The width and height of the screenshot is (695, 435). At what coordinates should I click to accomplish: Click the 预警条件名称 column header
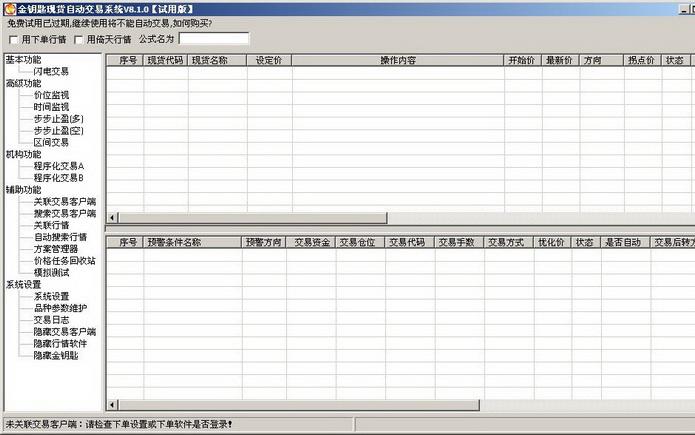pos(175,242)
